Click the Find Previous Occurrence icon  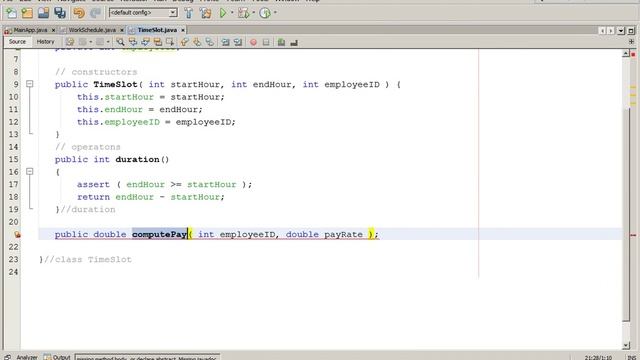[x=133, y=42]
